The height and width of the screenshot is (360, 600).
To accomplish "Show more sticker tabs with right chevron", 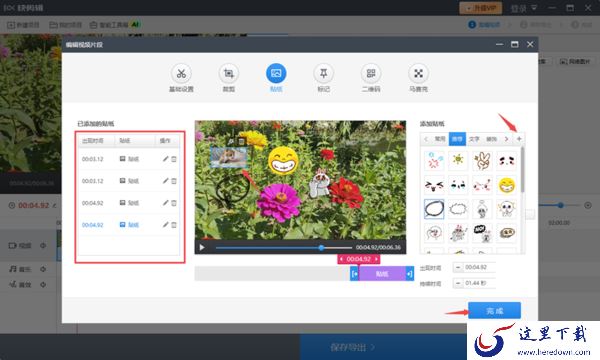I will pos(507,139).
